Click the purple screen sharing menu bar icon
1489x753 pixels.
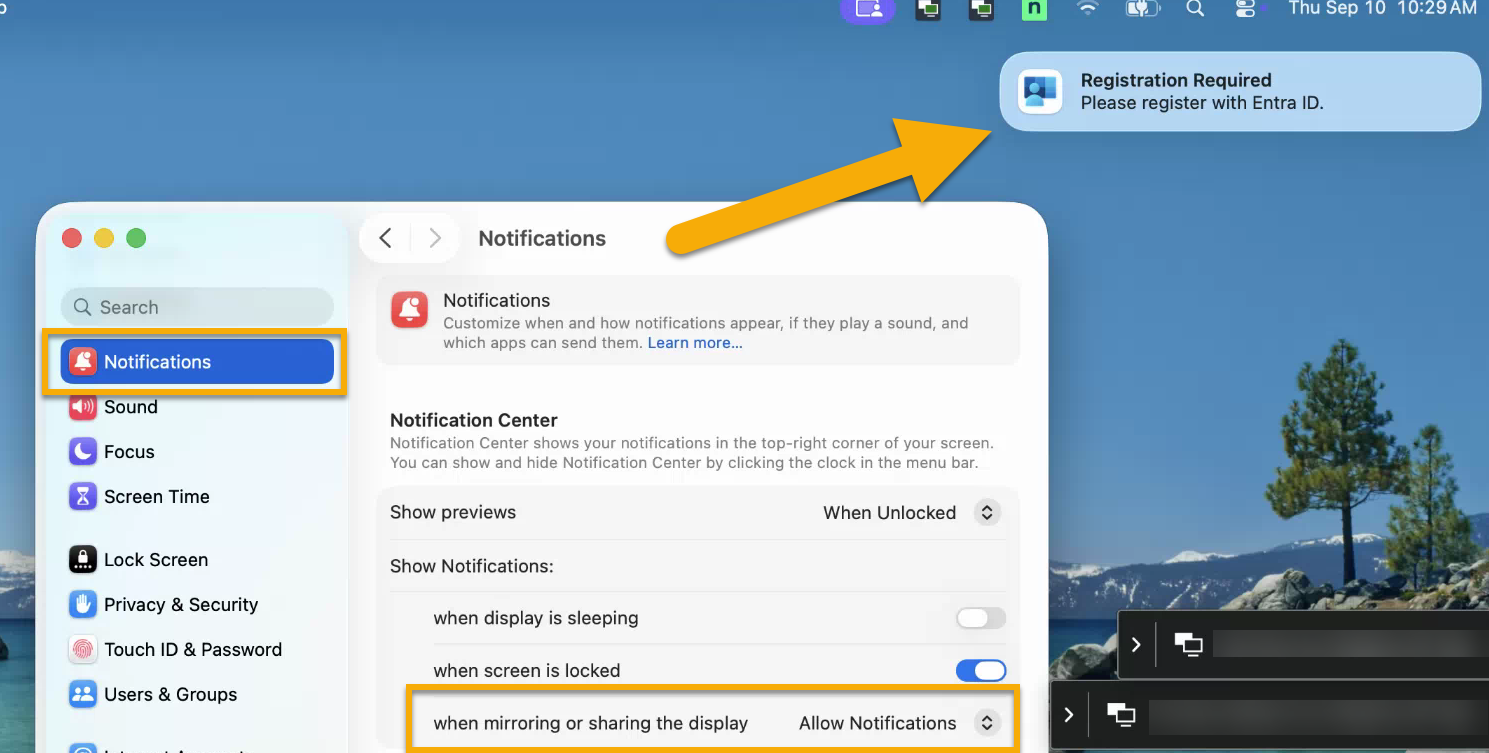click(x=869, y=9)
